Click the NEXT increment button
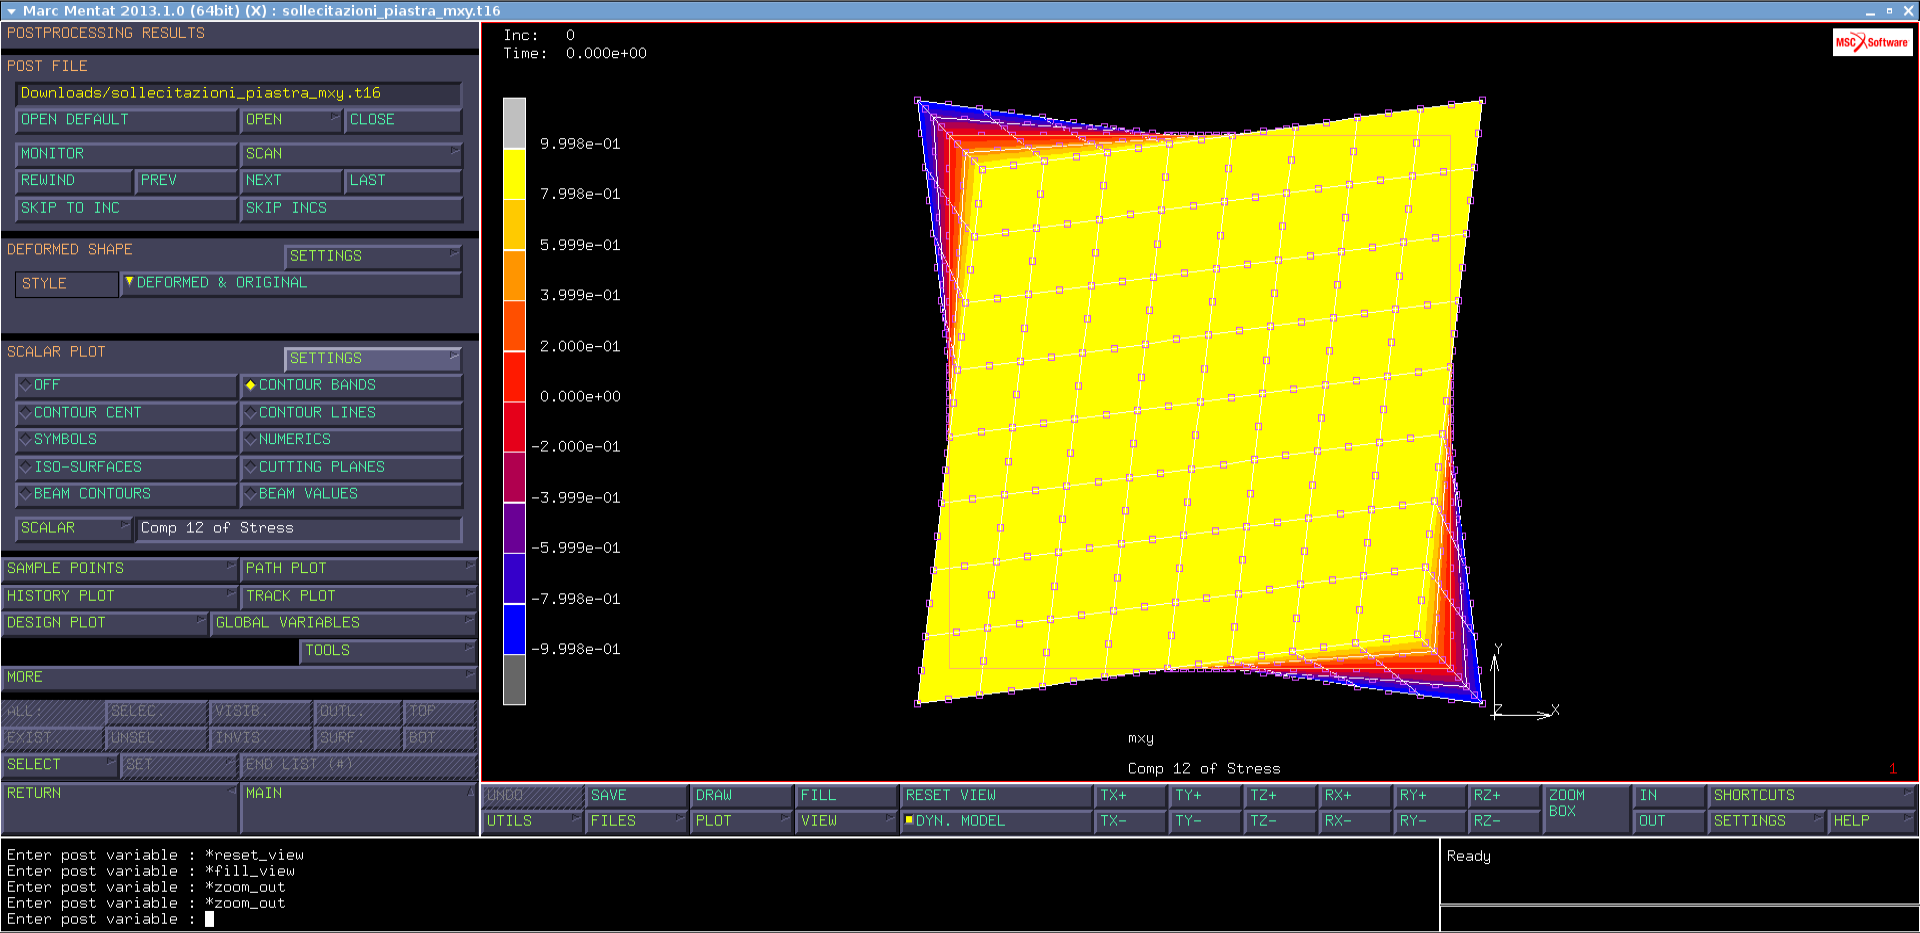 point(290,180)
